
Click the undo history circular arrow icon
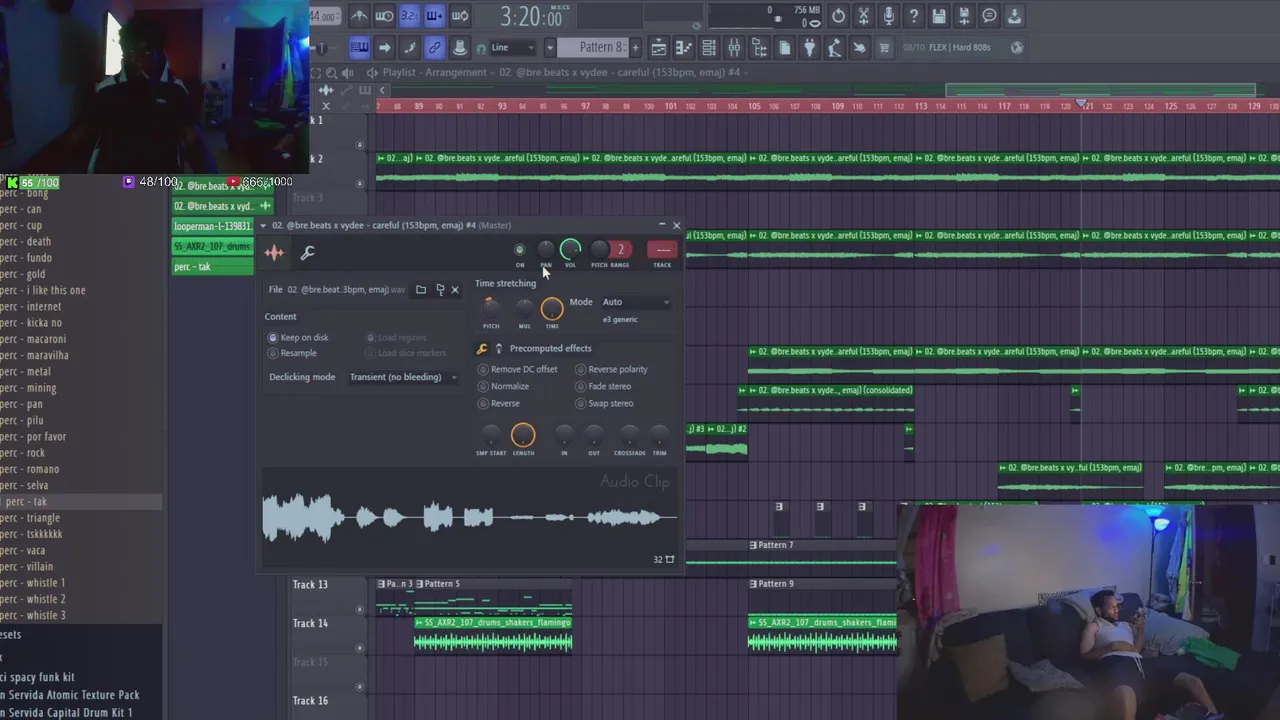[838, 16]
